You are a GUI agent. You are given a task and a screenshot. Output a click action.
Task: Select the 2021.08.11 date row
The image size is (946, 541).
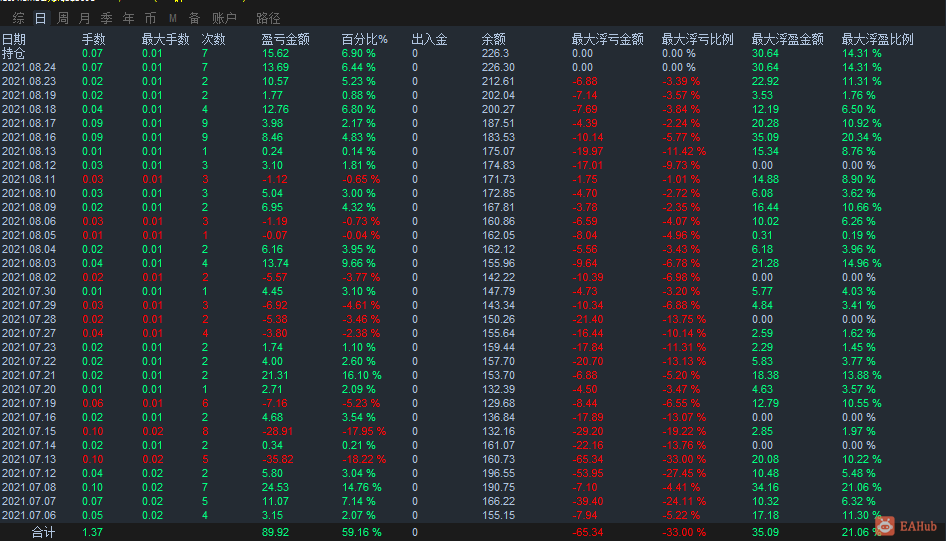pyautogui.click(x=473, y=179)
